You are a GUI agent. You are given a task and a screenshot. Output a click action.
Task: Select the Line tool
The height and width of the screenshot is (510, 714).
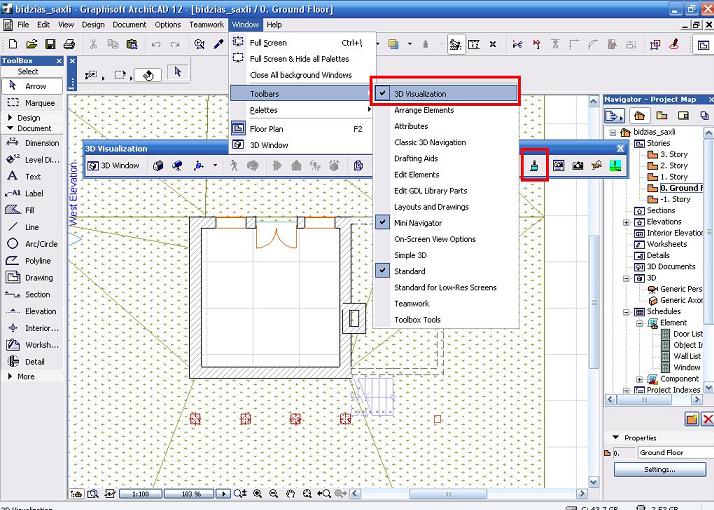pos(32,227)
